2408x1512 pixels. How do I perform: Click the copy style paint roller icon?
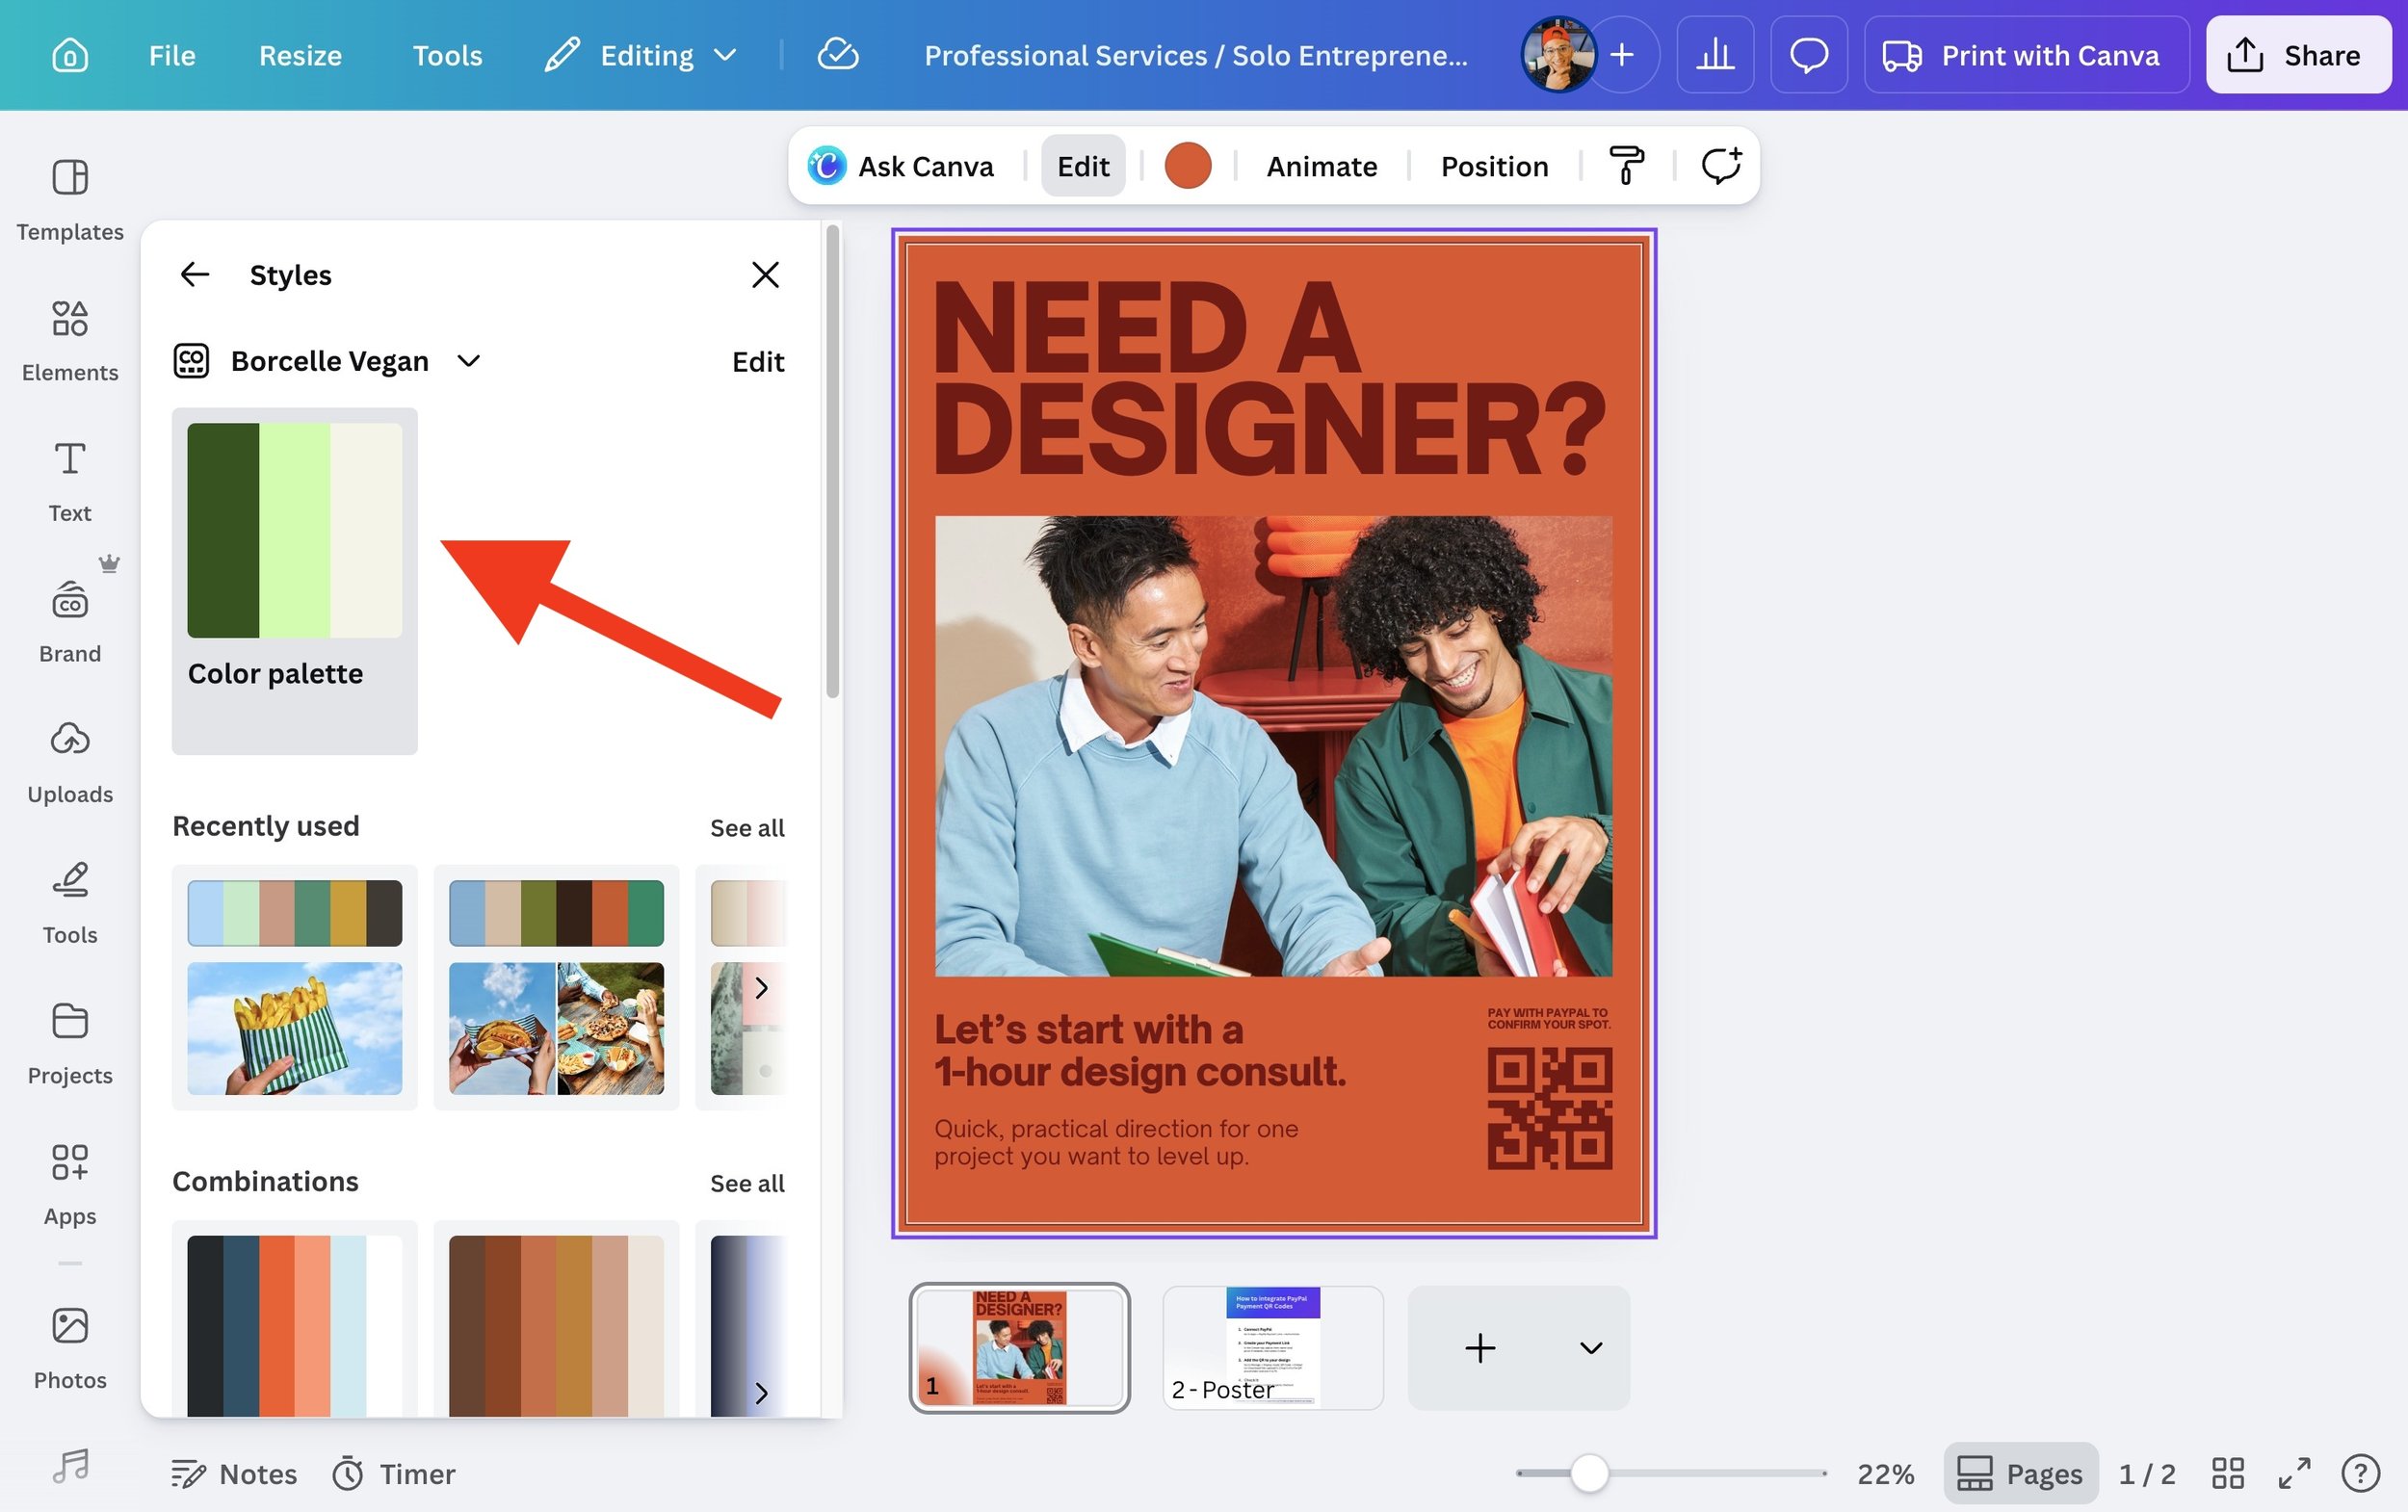point(1626,166)
